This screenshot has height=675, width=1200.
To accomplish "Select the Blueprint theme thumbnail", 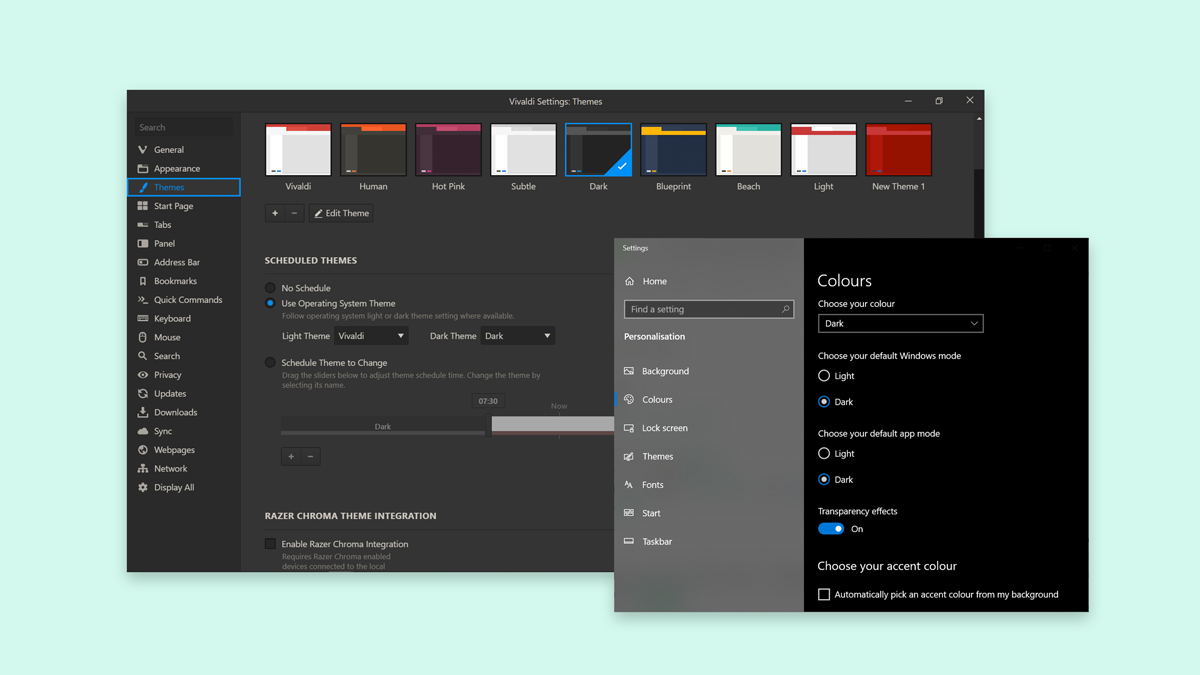I will (x=673, y=150).
